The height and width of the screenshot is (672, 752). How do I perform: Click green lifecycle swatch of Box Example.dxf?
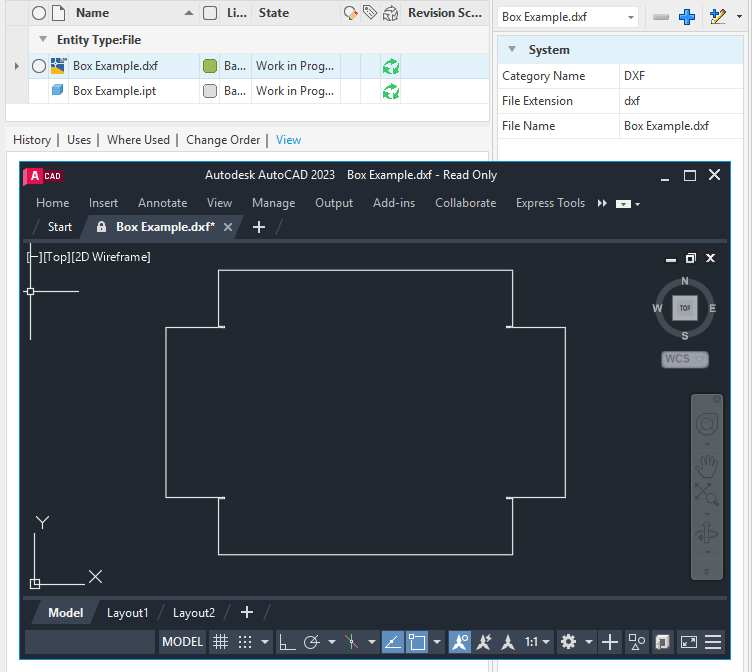pos(210,66)
